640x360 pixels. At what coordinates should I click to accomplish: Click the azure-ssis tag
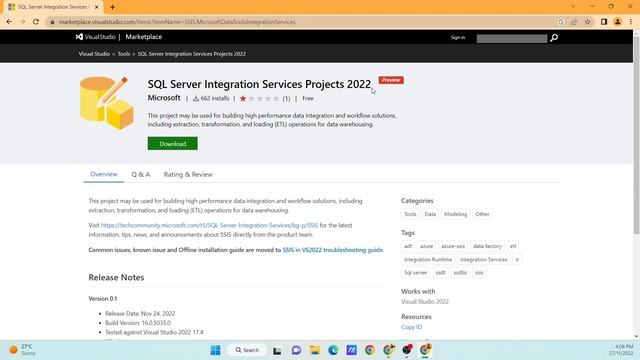coord(453,246)
